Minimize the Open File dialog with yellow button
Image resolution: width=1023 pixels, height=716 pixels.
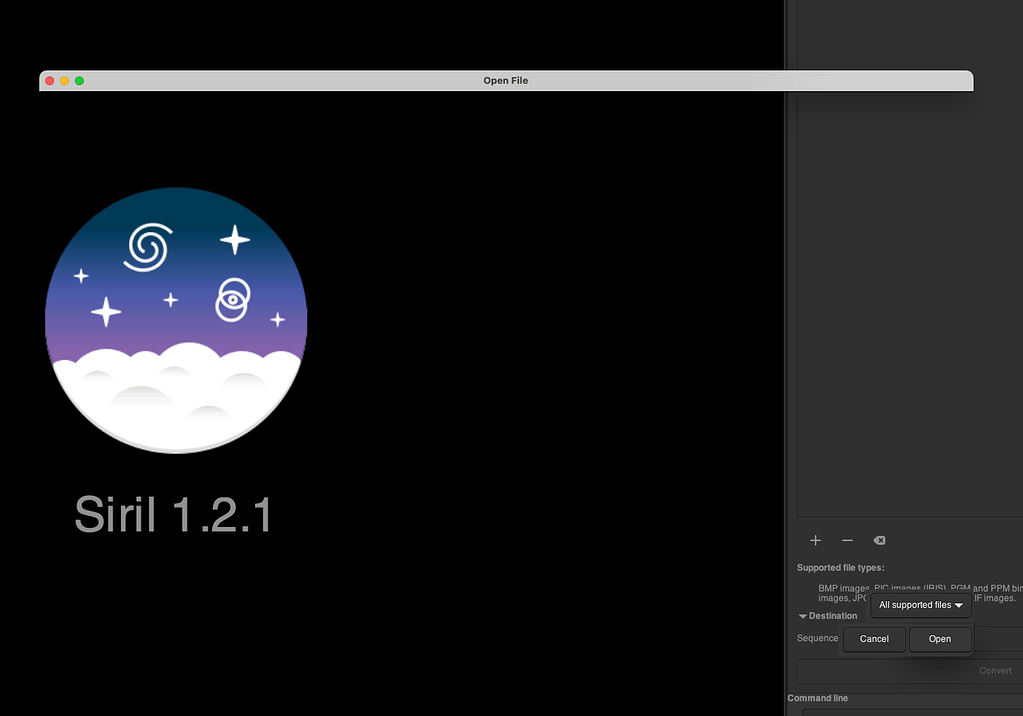click(x=64, y=80)
